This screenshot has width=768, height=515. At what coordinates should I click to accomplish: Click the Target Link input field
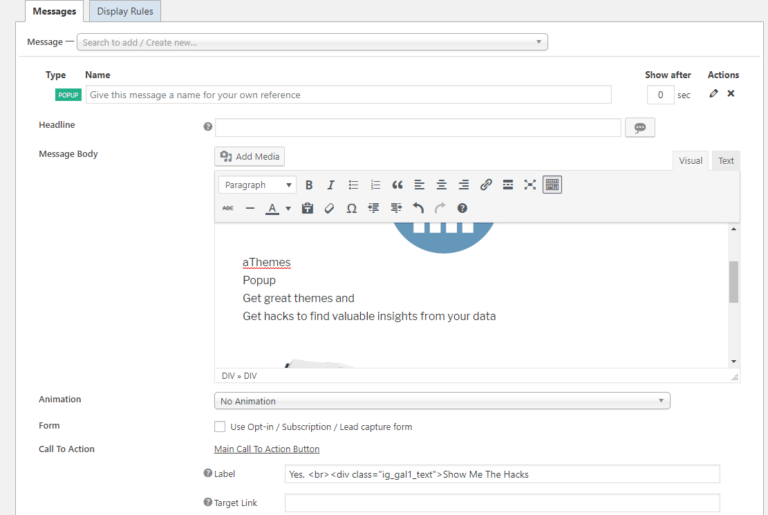click(x=502, y=503)
